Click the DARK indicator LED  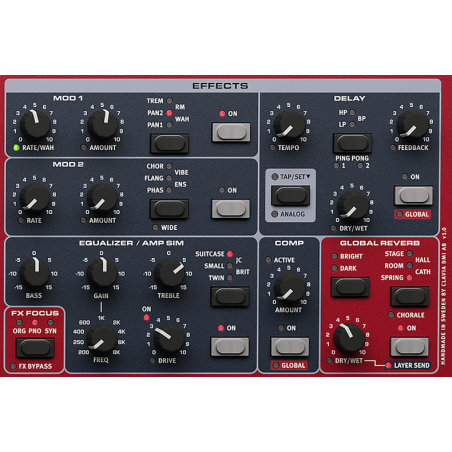tap(334, 268)
